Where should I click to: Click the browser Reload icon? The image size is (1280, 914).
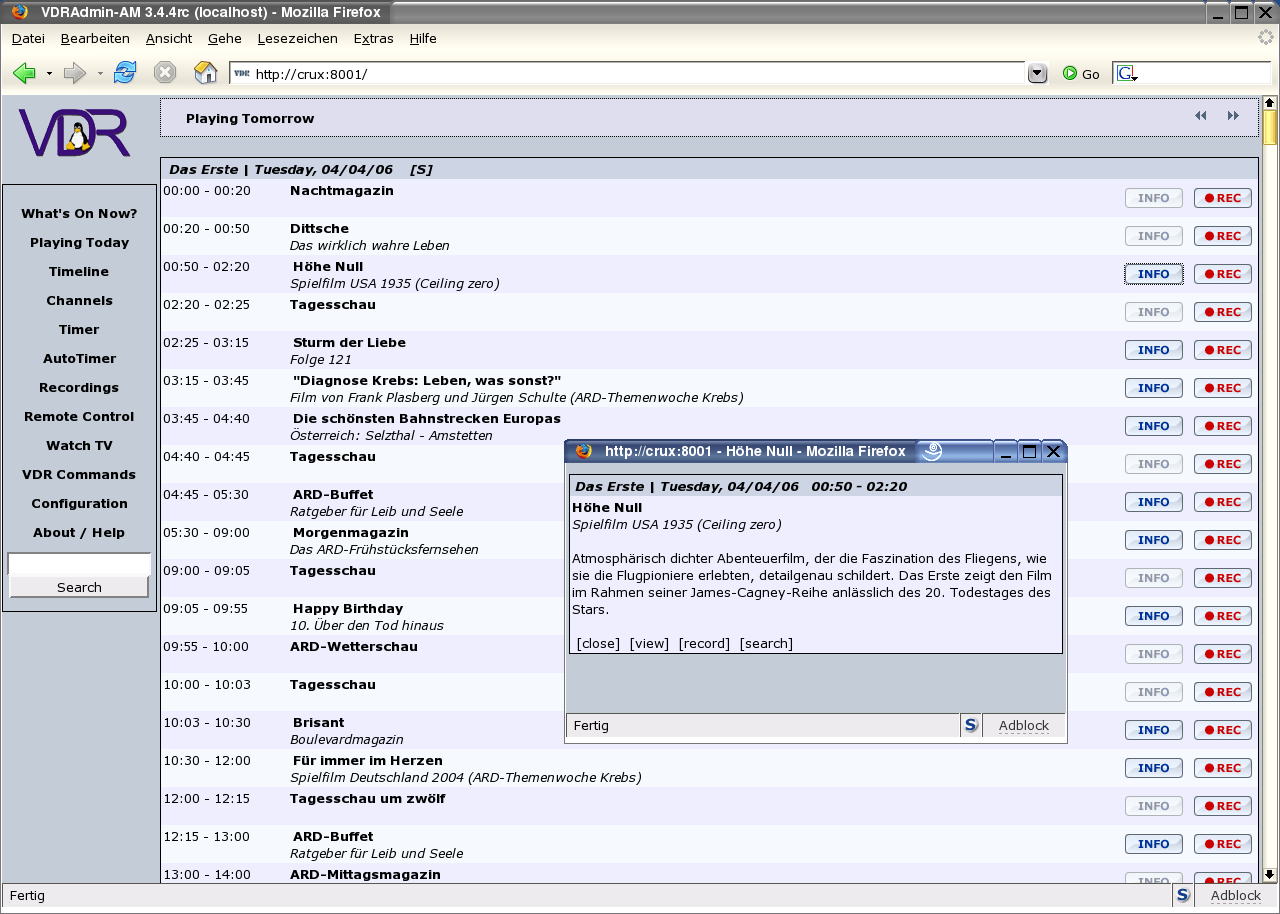125,73
